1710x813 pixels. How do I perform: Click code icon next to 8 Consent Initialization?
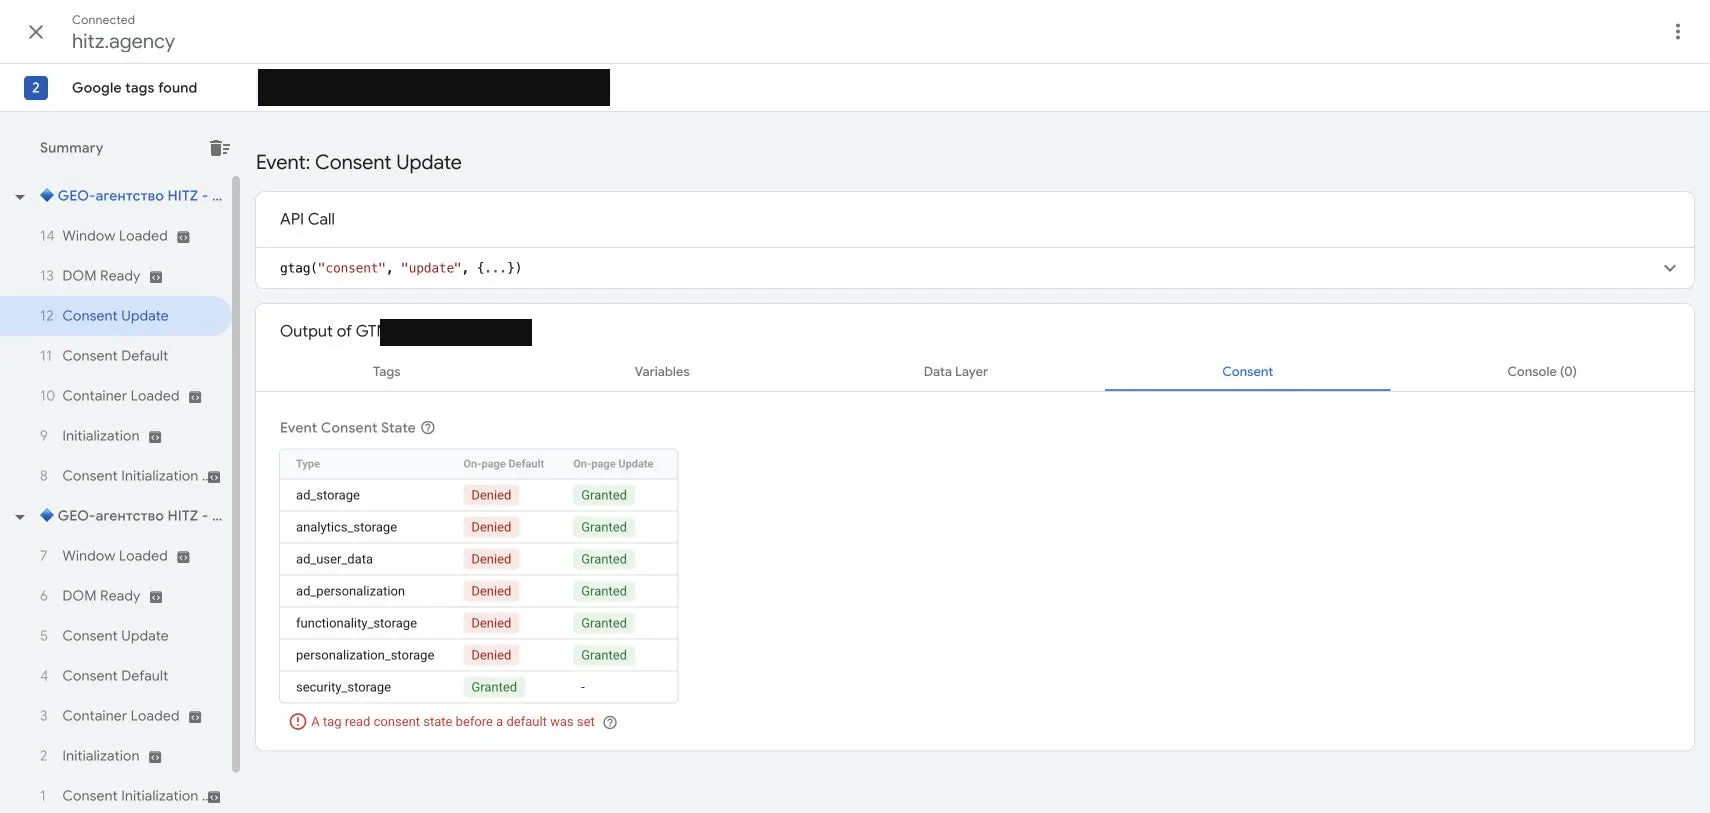(214, 477)
